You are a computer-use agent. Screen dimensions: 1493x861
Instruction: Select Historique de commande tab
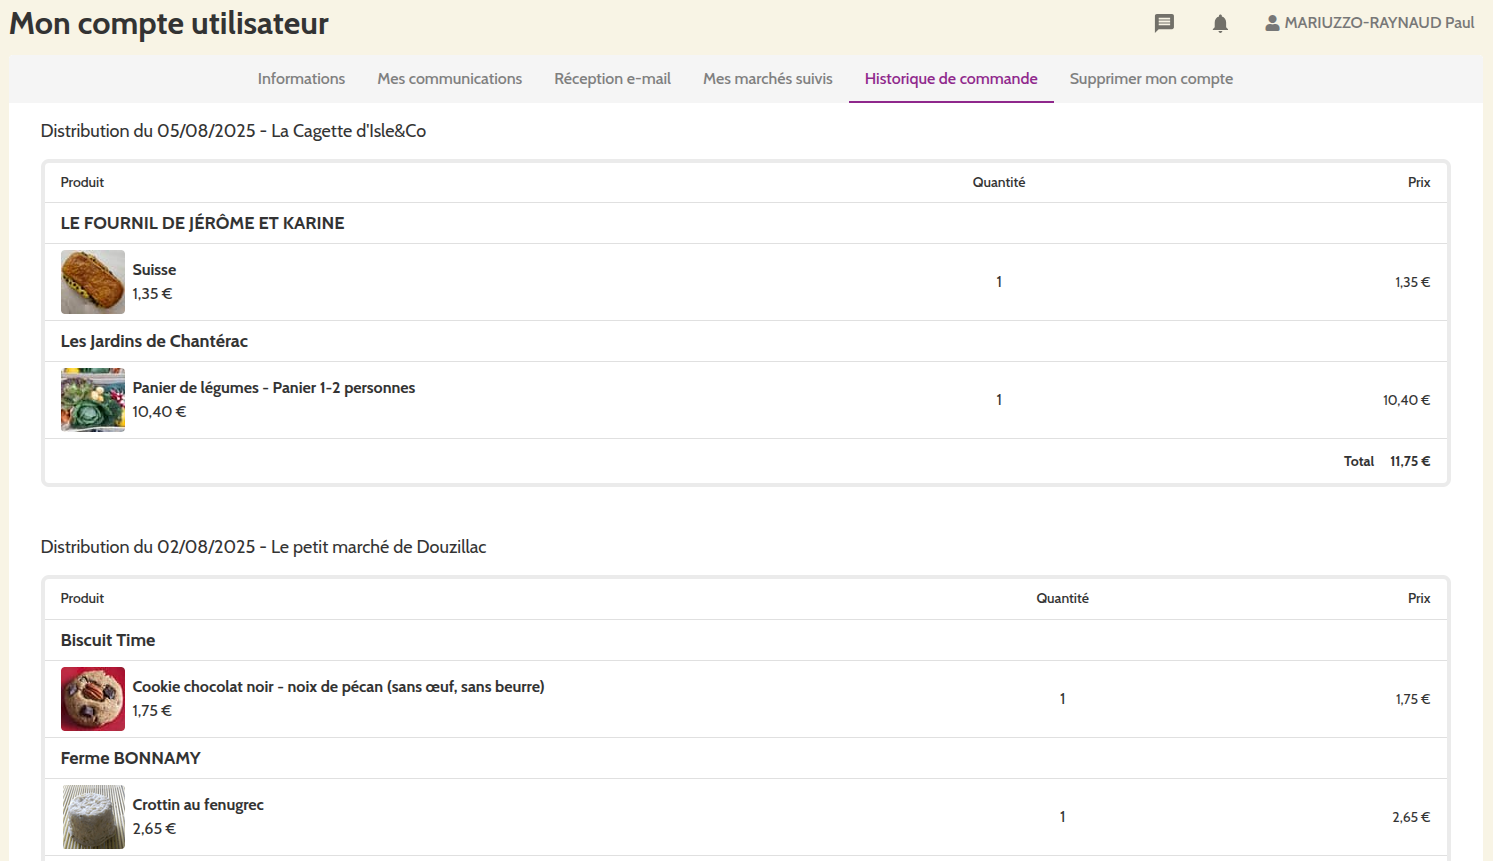click(x=951, y=79)
